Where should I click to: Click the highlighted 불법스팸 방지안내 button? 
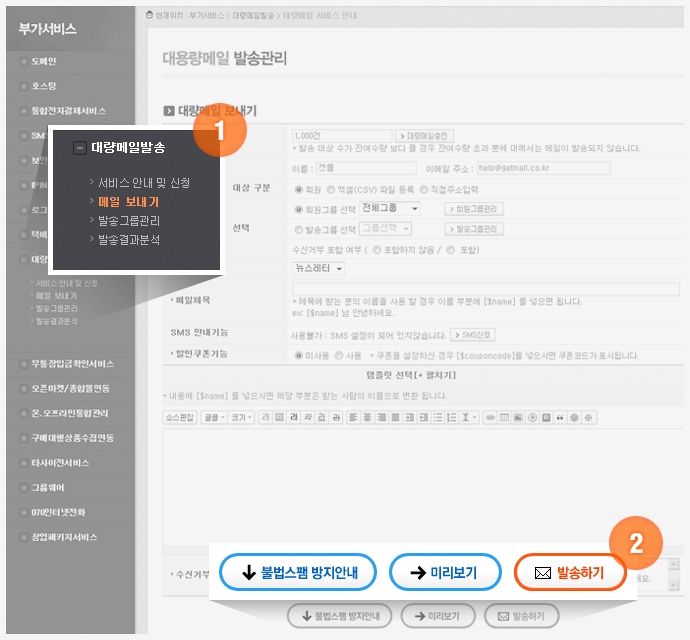(299, 573)
